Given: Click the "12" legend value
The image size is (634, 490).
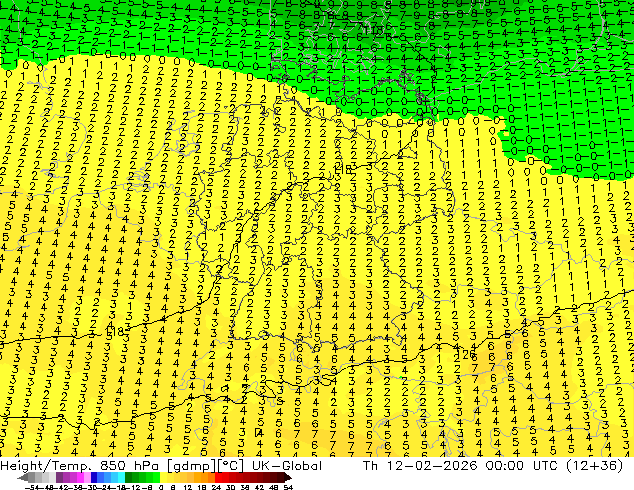Looking at the screenshot, I should [188, 487].
